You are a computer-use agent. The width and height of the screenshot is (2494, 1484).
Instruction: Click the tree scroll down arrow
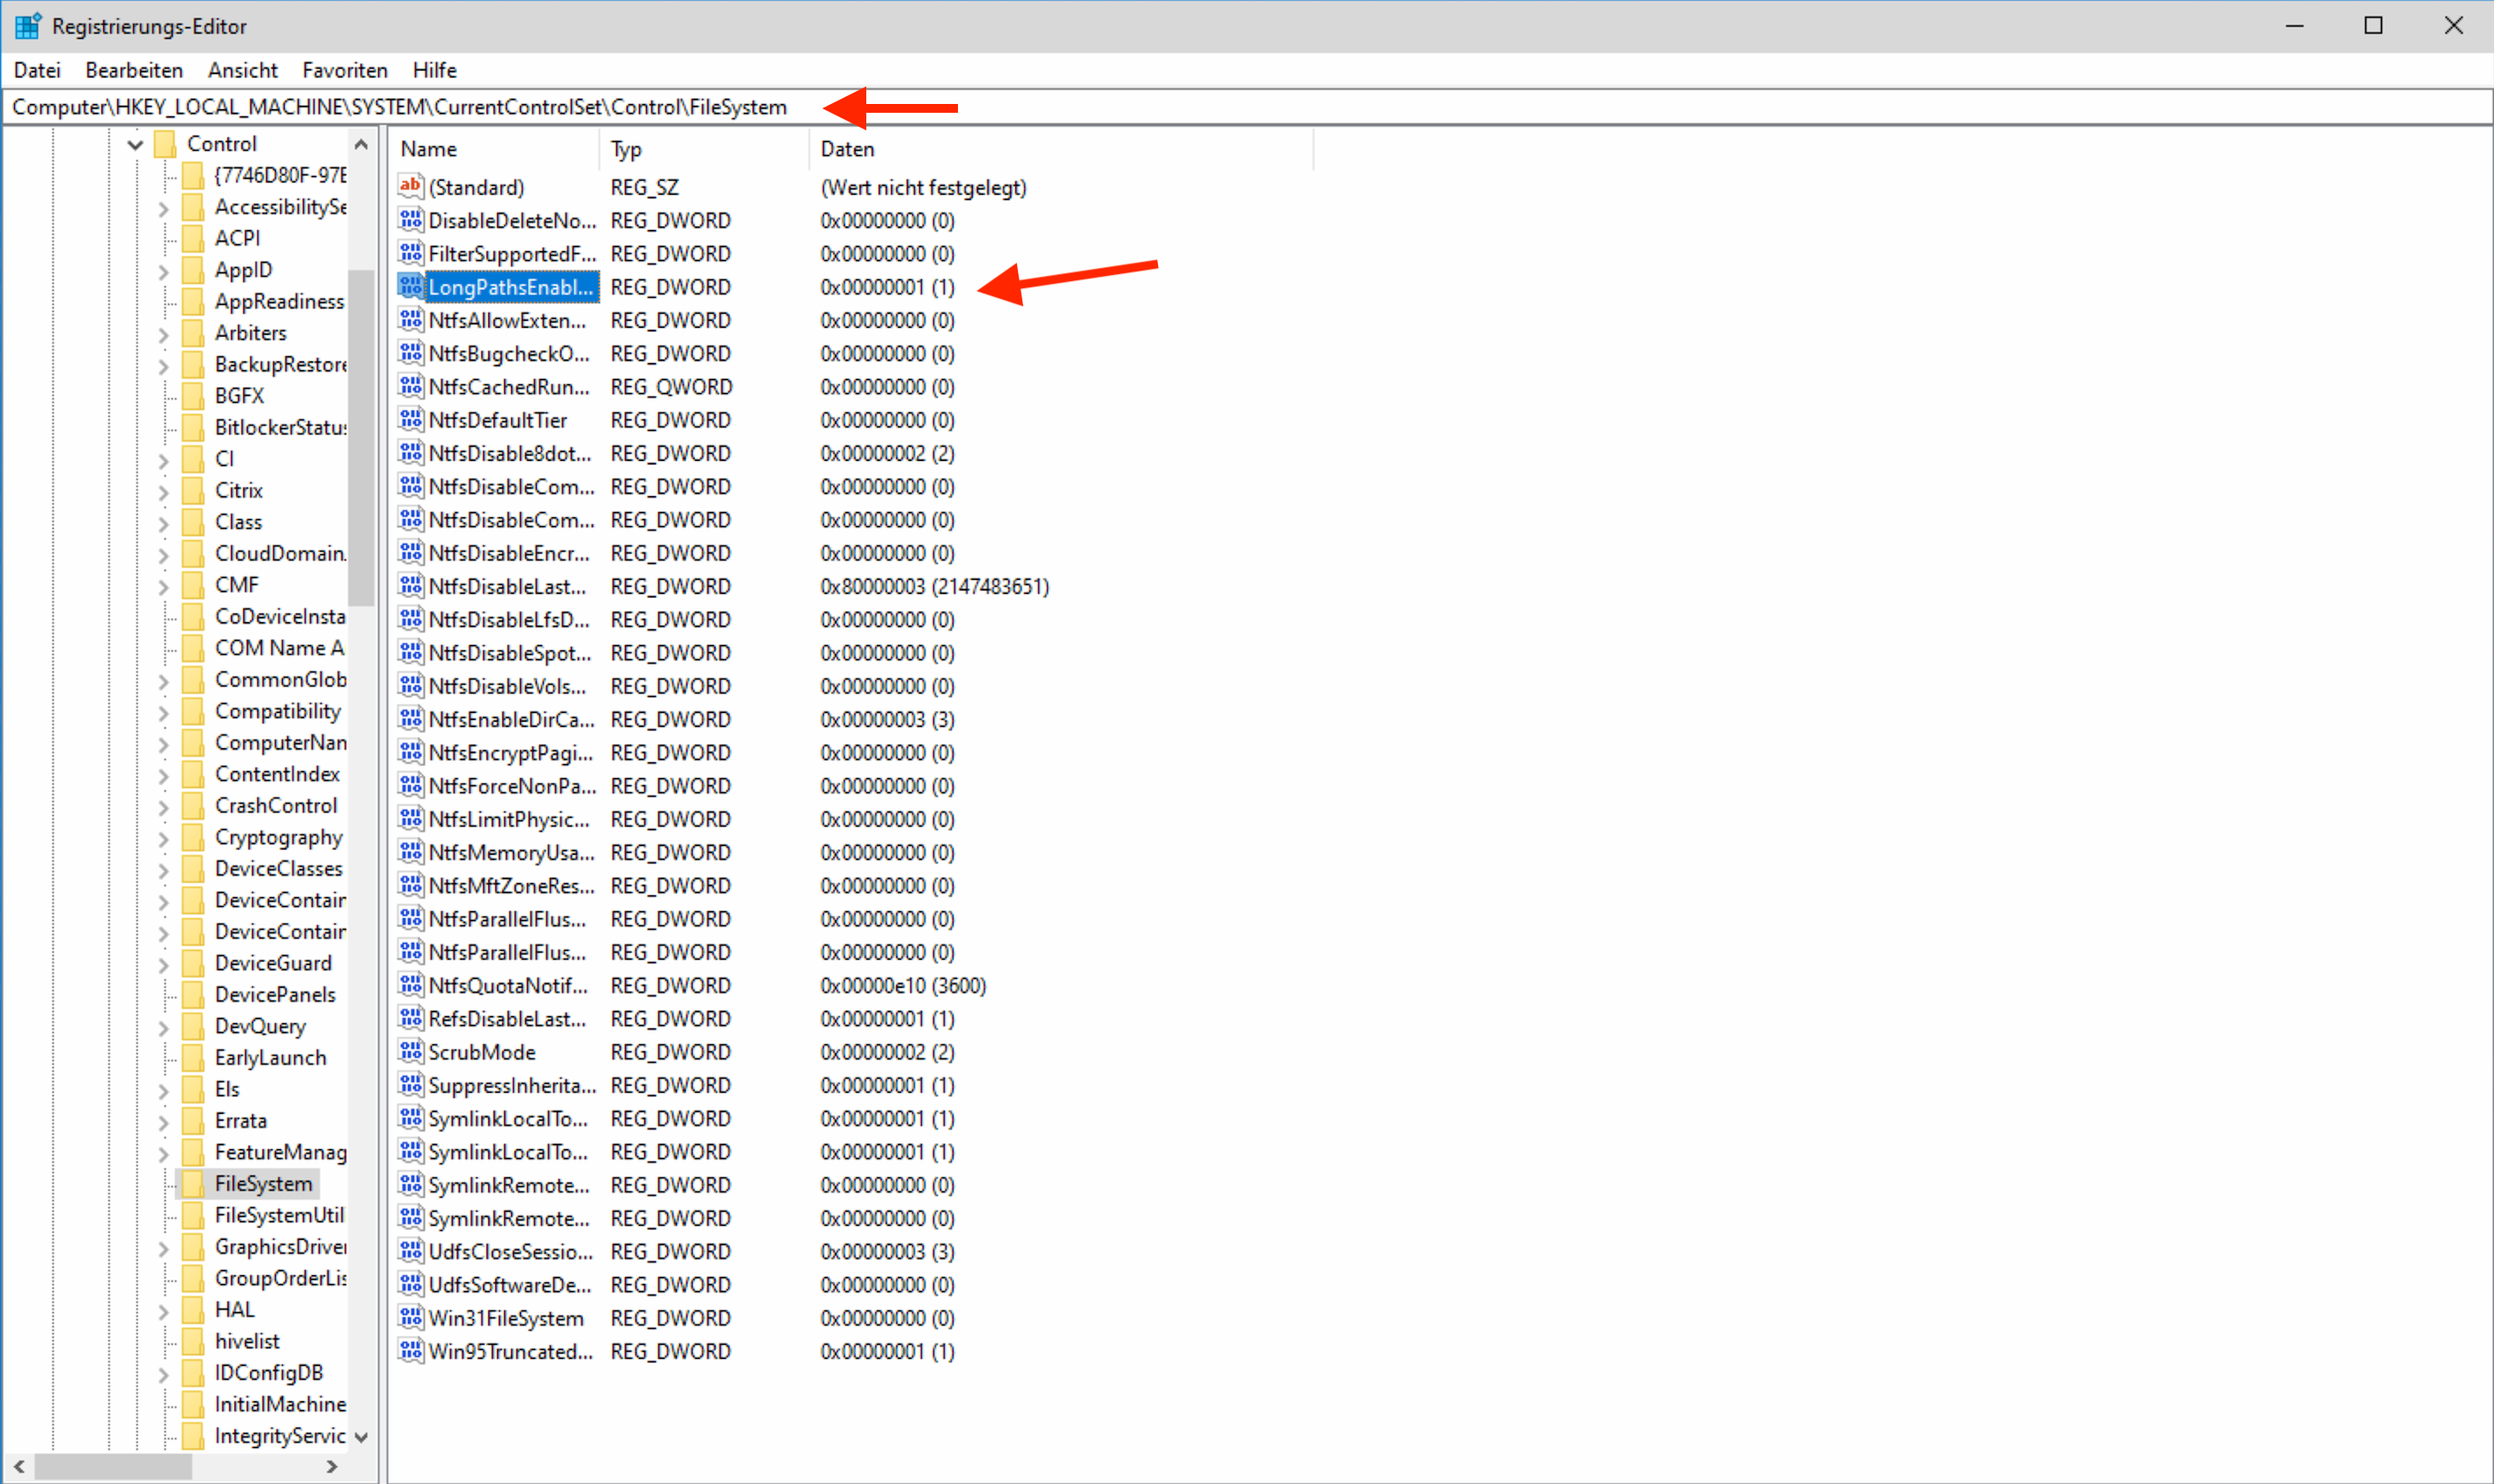tap(362, 1437)
